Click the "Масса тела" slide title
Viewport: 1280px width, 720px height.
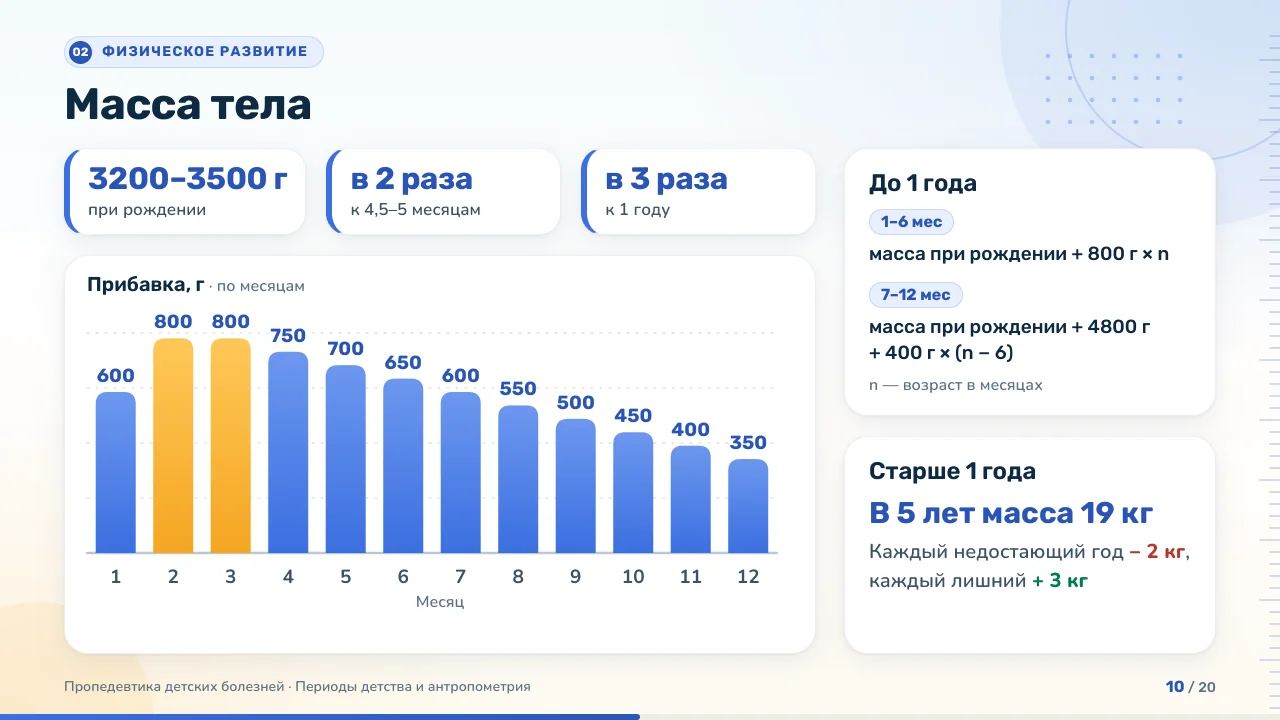[x=188, y=105]
